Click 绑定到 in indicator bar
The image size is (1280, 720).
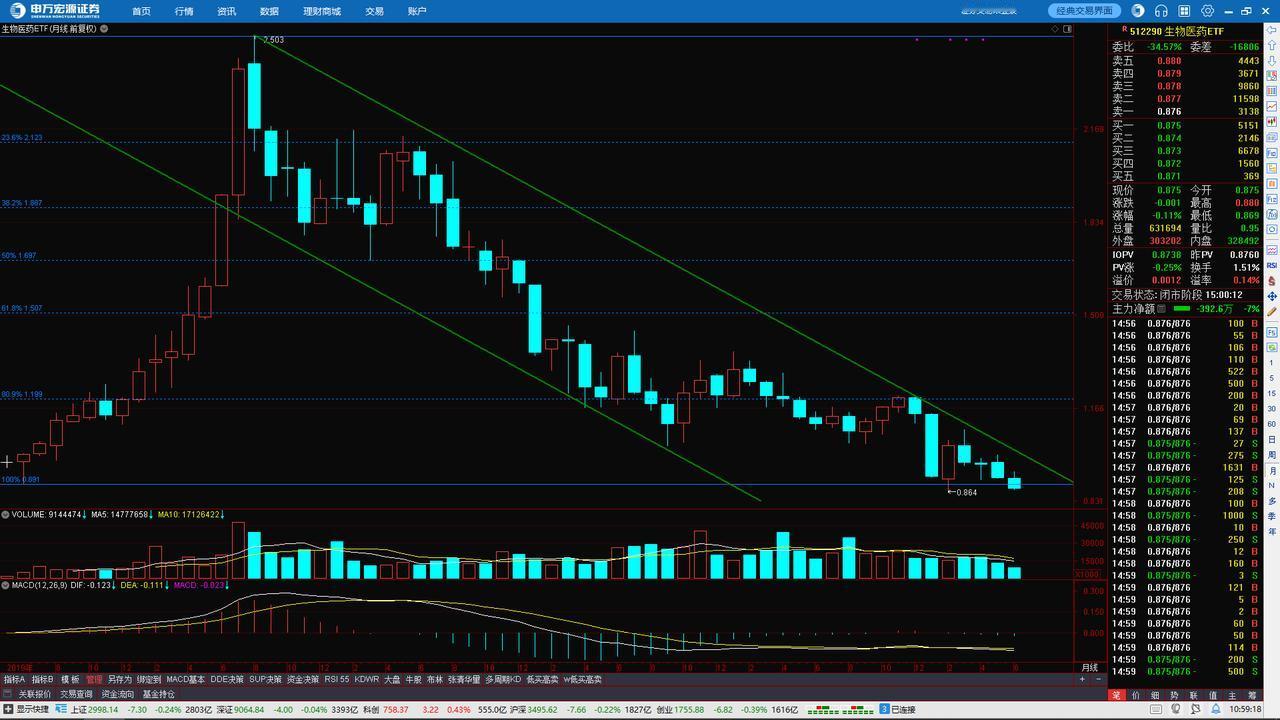tap(148, 679)
